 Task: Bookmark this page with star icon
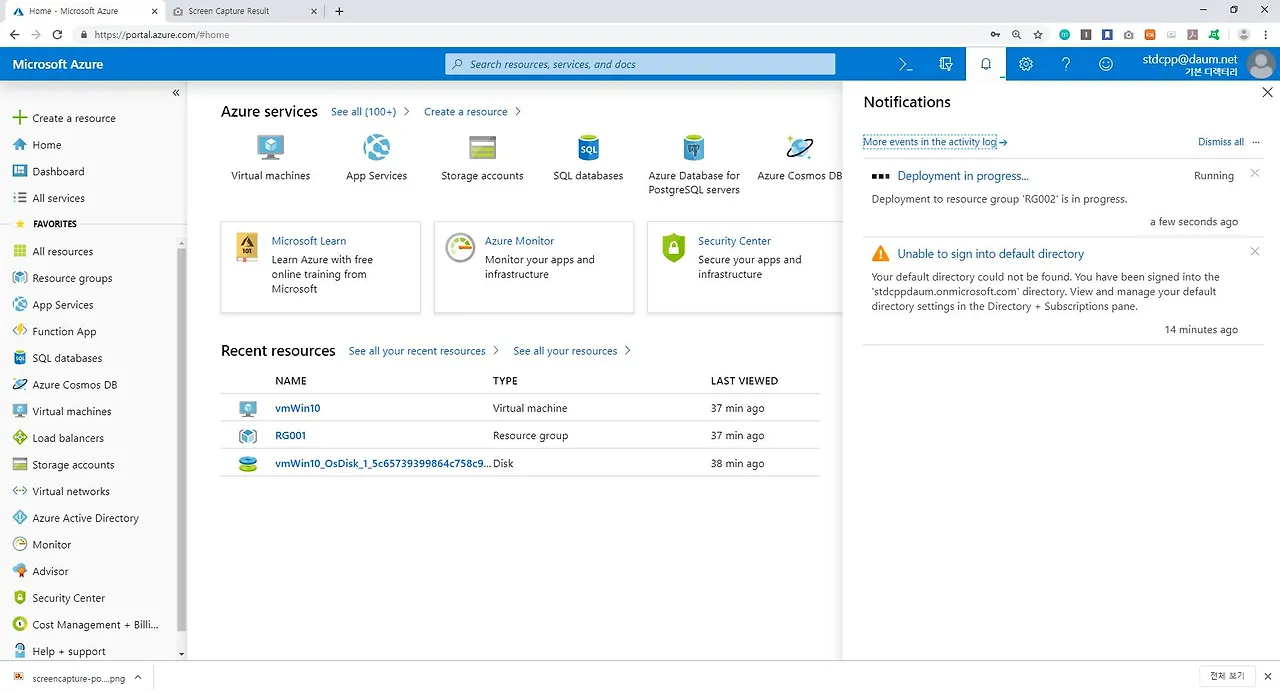point(1038,34)
